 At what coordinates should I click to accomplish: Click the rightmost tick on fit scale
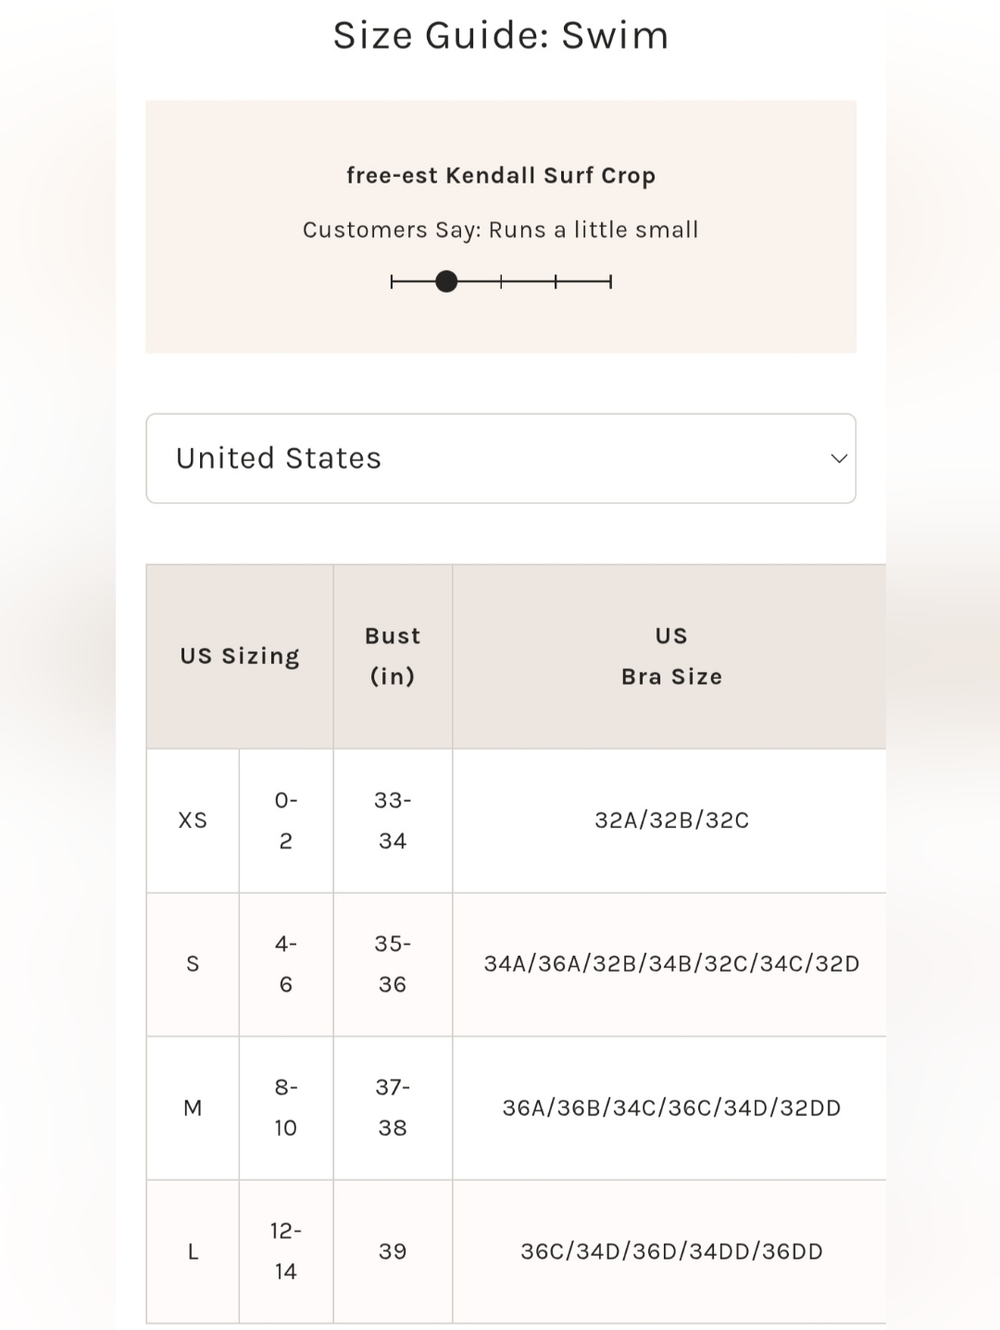[610, 282]
